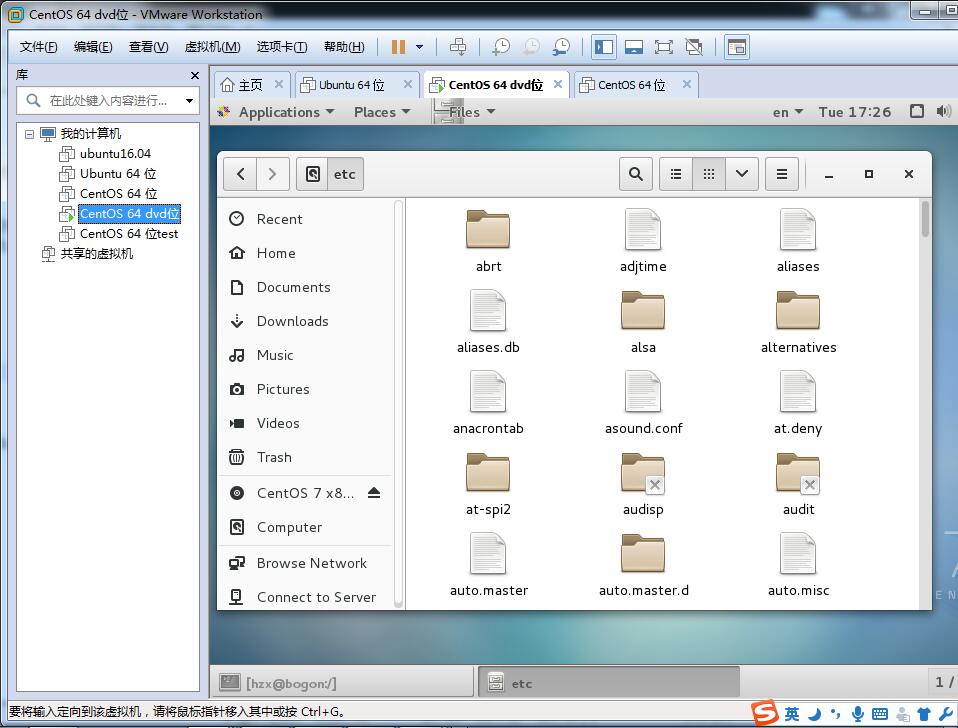Viewport: 958px width, 728px height.
Task: Open the 编辑(E) menu
Action: point(93,47)
